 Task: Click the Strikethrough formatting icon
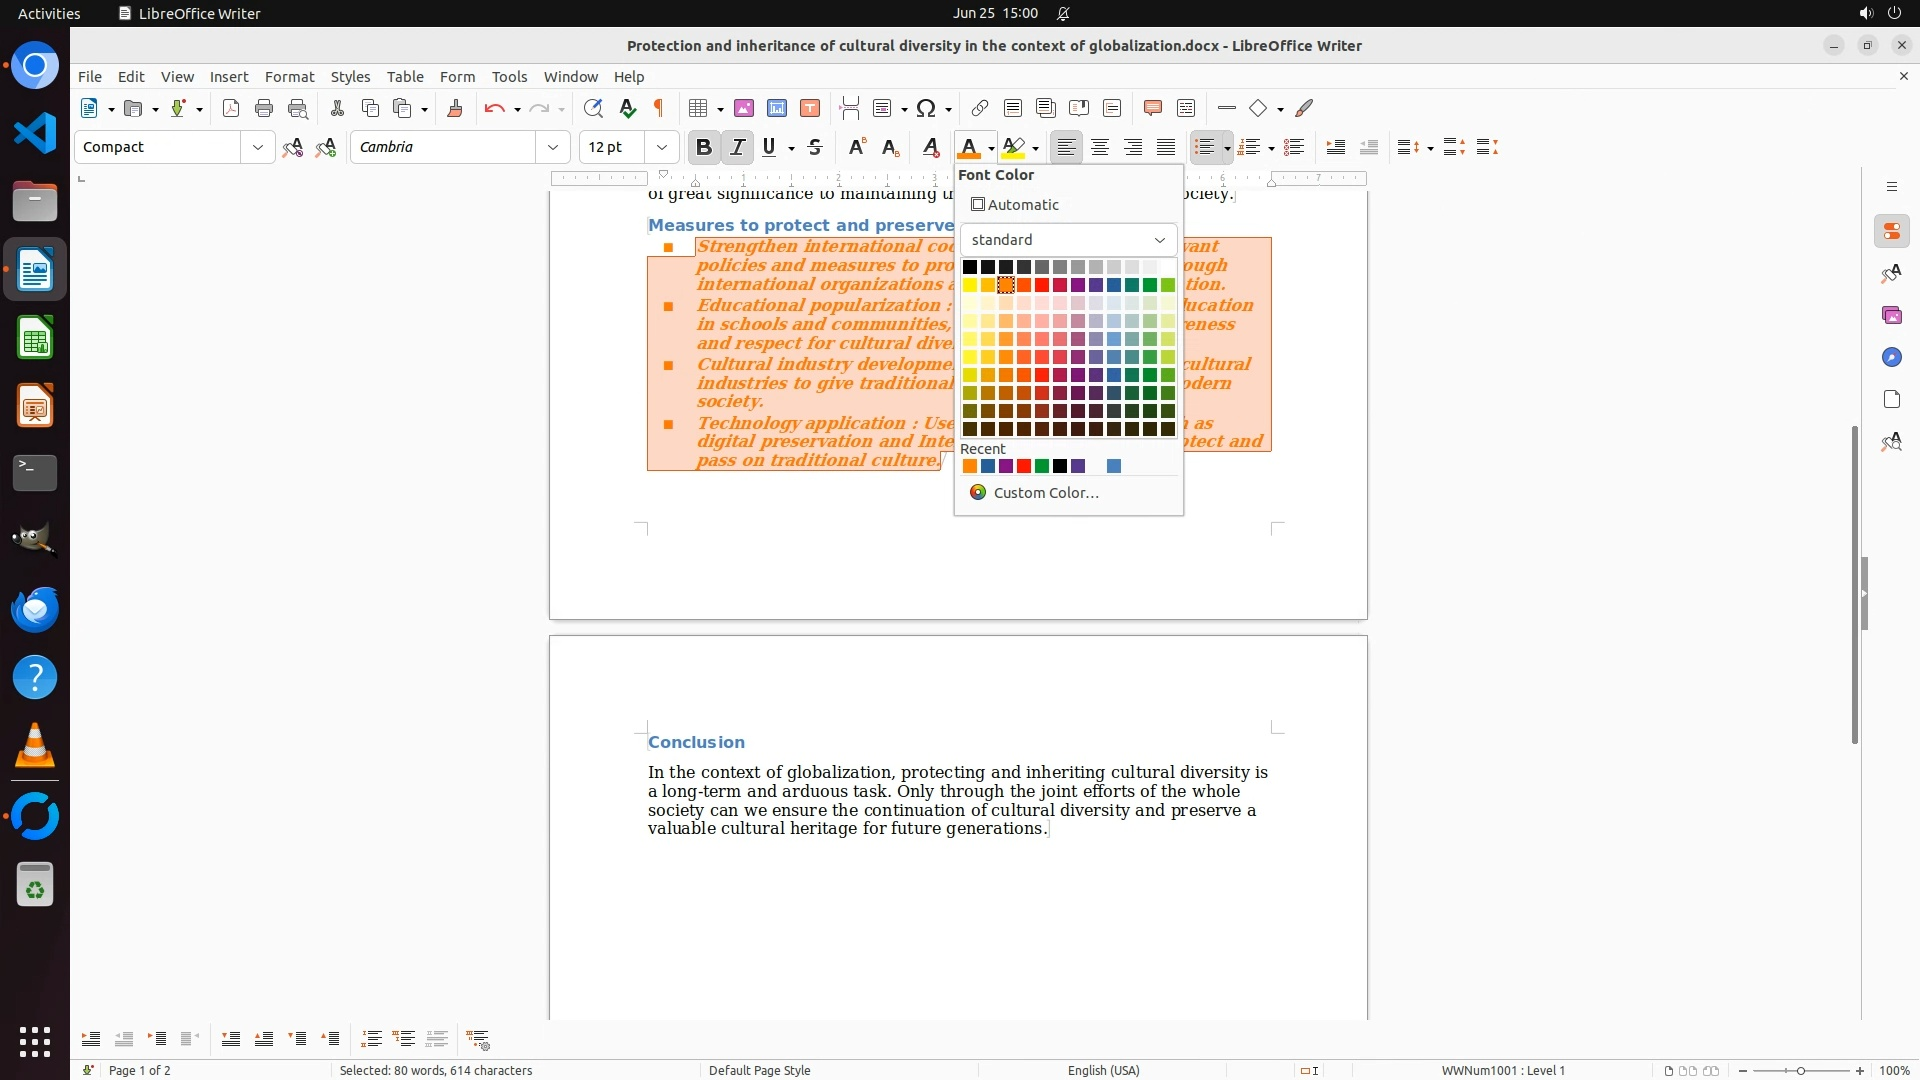(x=815, y=147)
